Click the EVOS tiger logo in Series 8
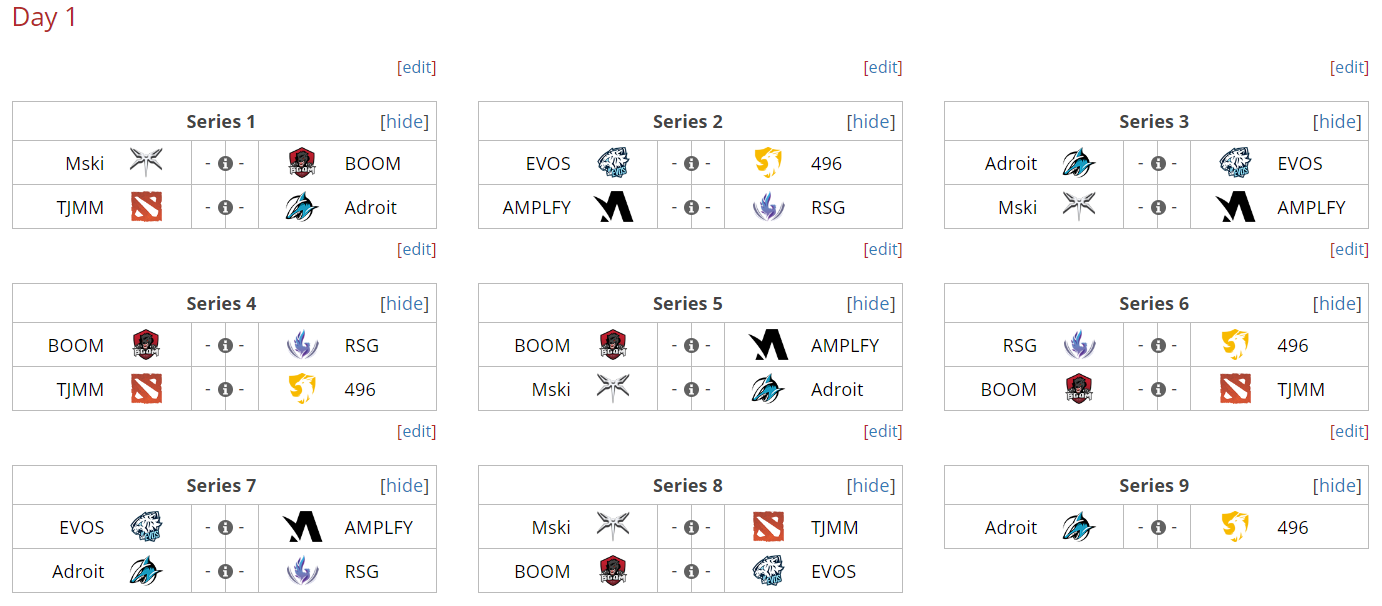 point(768,571)
